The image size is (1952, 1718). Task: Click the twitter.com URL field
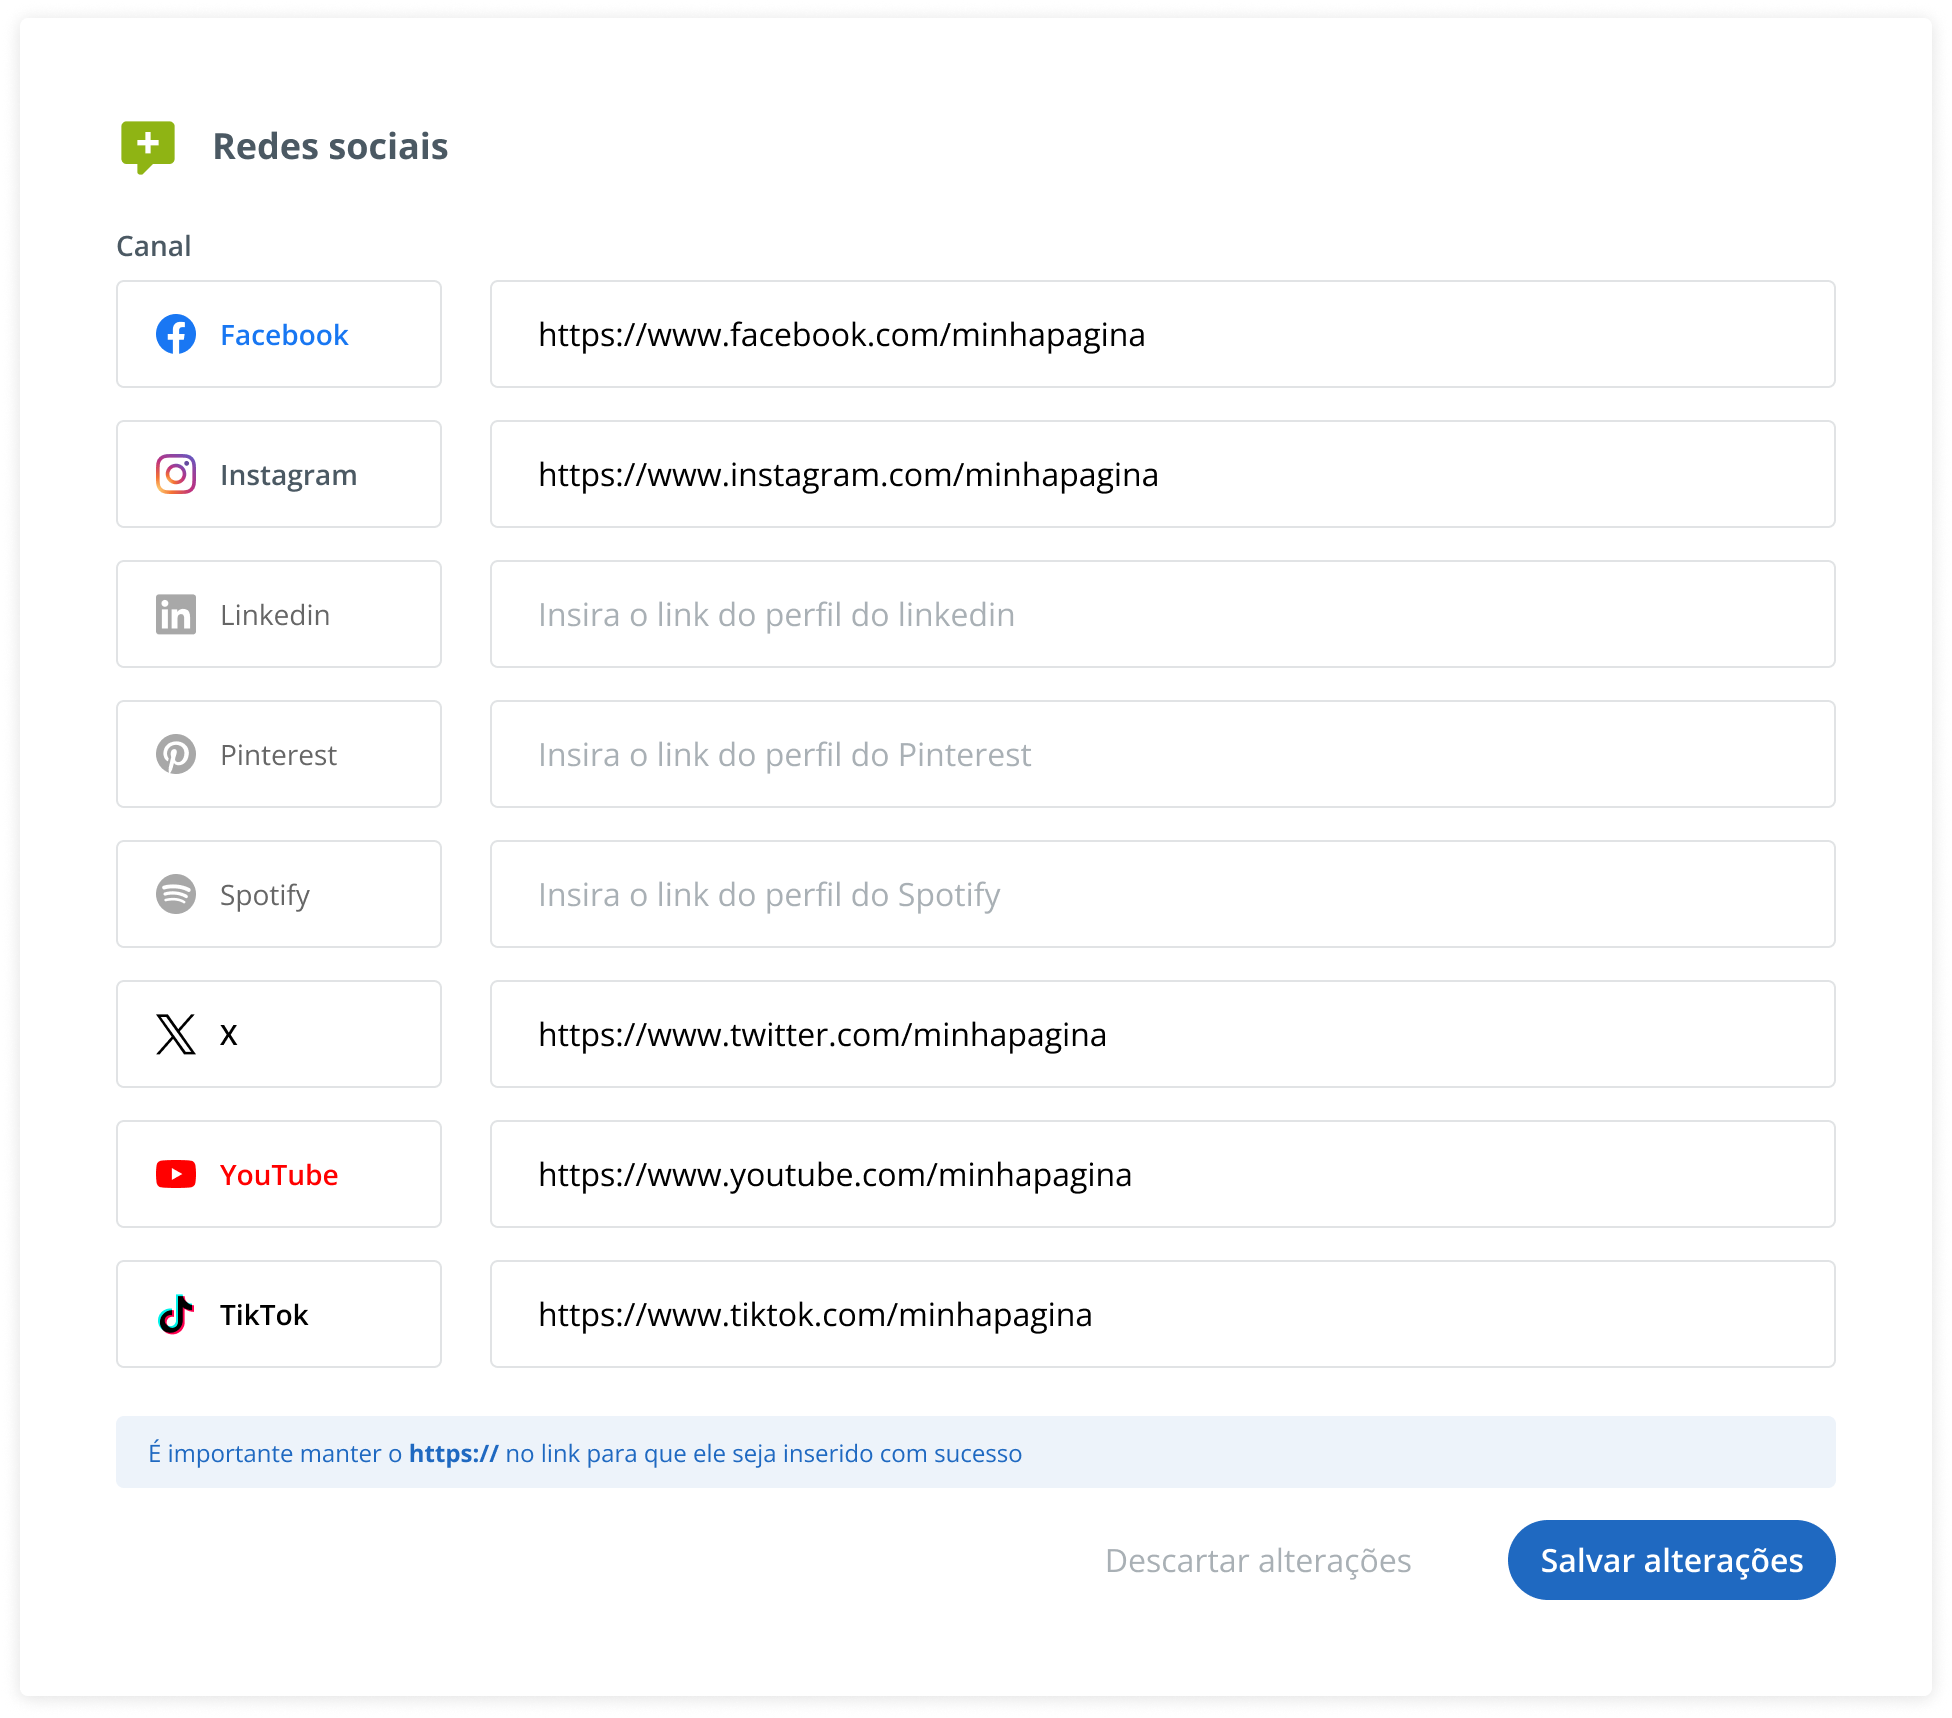[x=1162, y=1034]
